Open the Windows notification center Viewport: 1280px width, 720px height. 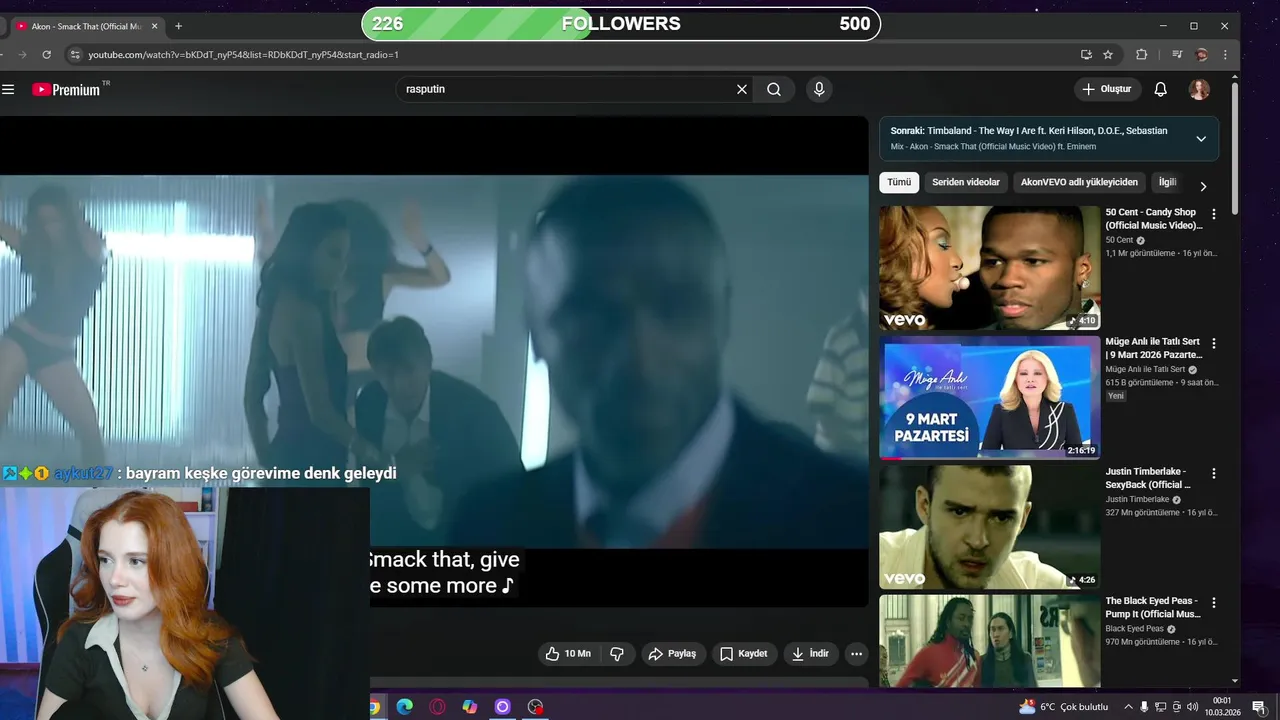(x=1258, y=707)
